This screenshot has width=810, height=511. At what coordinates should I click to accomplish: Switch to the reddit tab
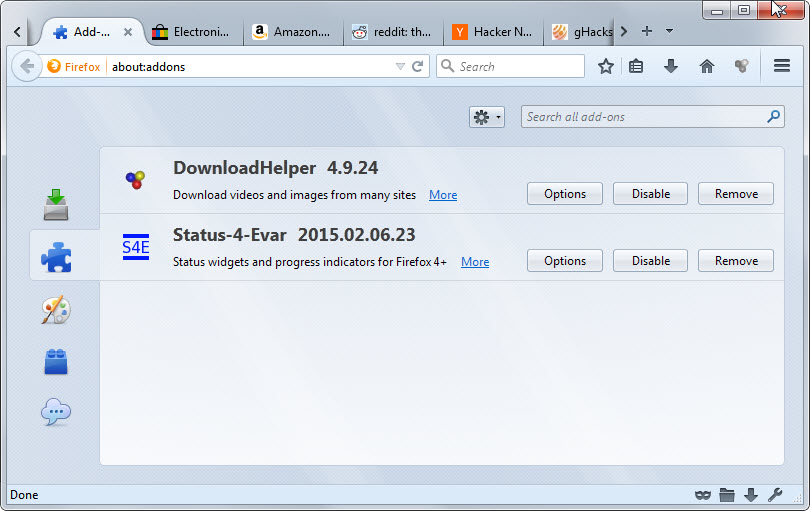[392, 32]
